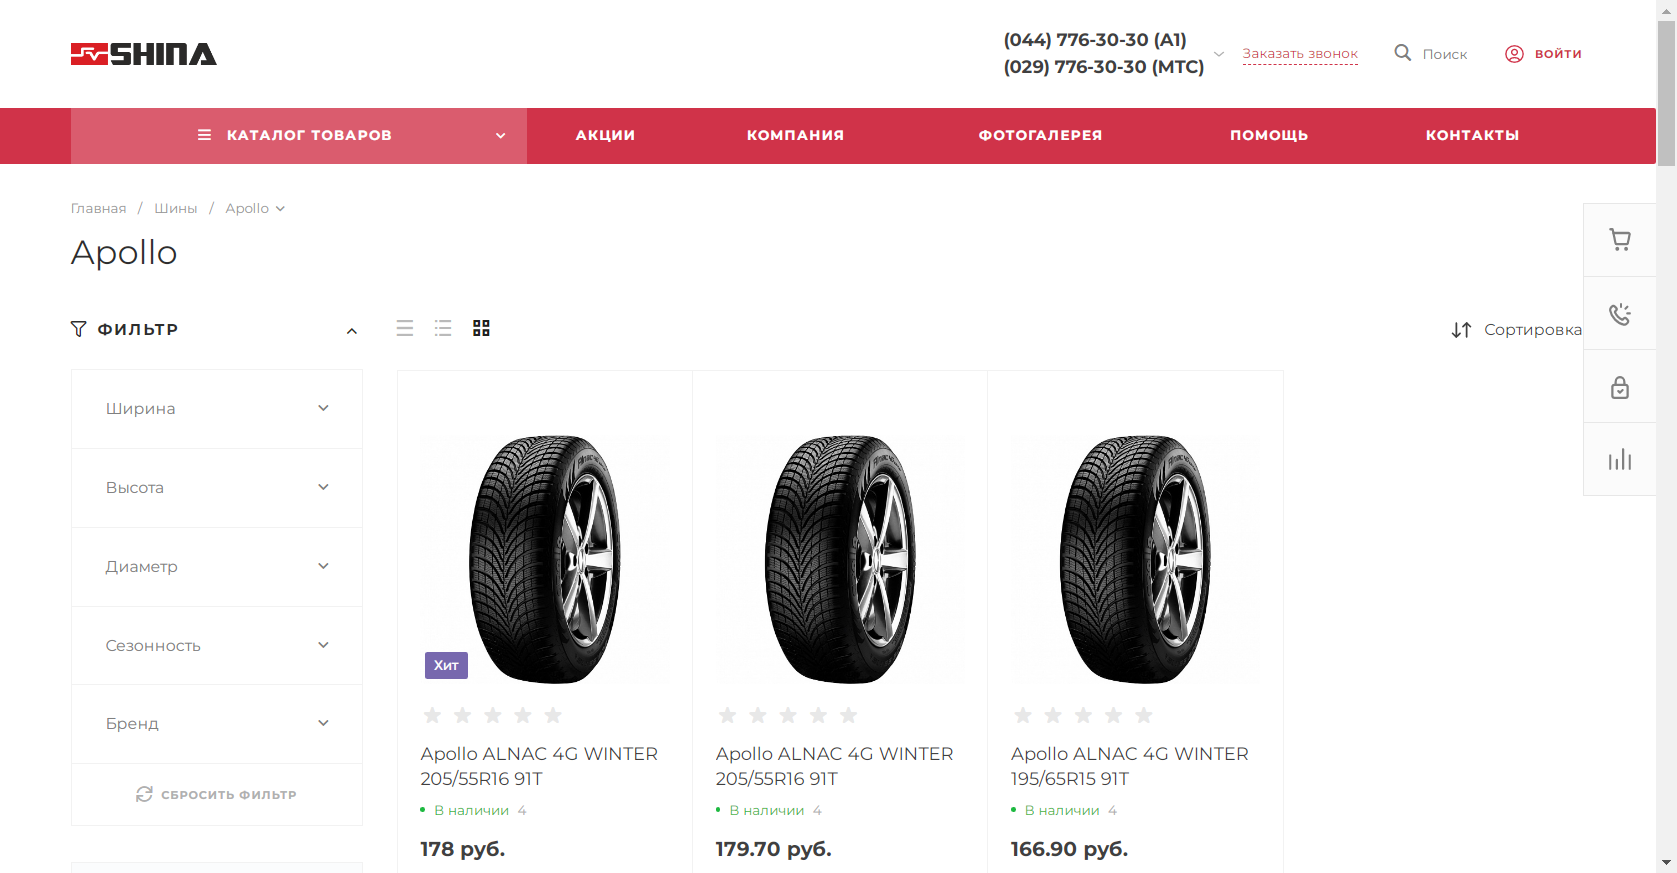The height and width of the screenshot is (873, 1677).
Task: Switch to compact list view
Action: [x=443, y=328]
